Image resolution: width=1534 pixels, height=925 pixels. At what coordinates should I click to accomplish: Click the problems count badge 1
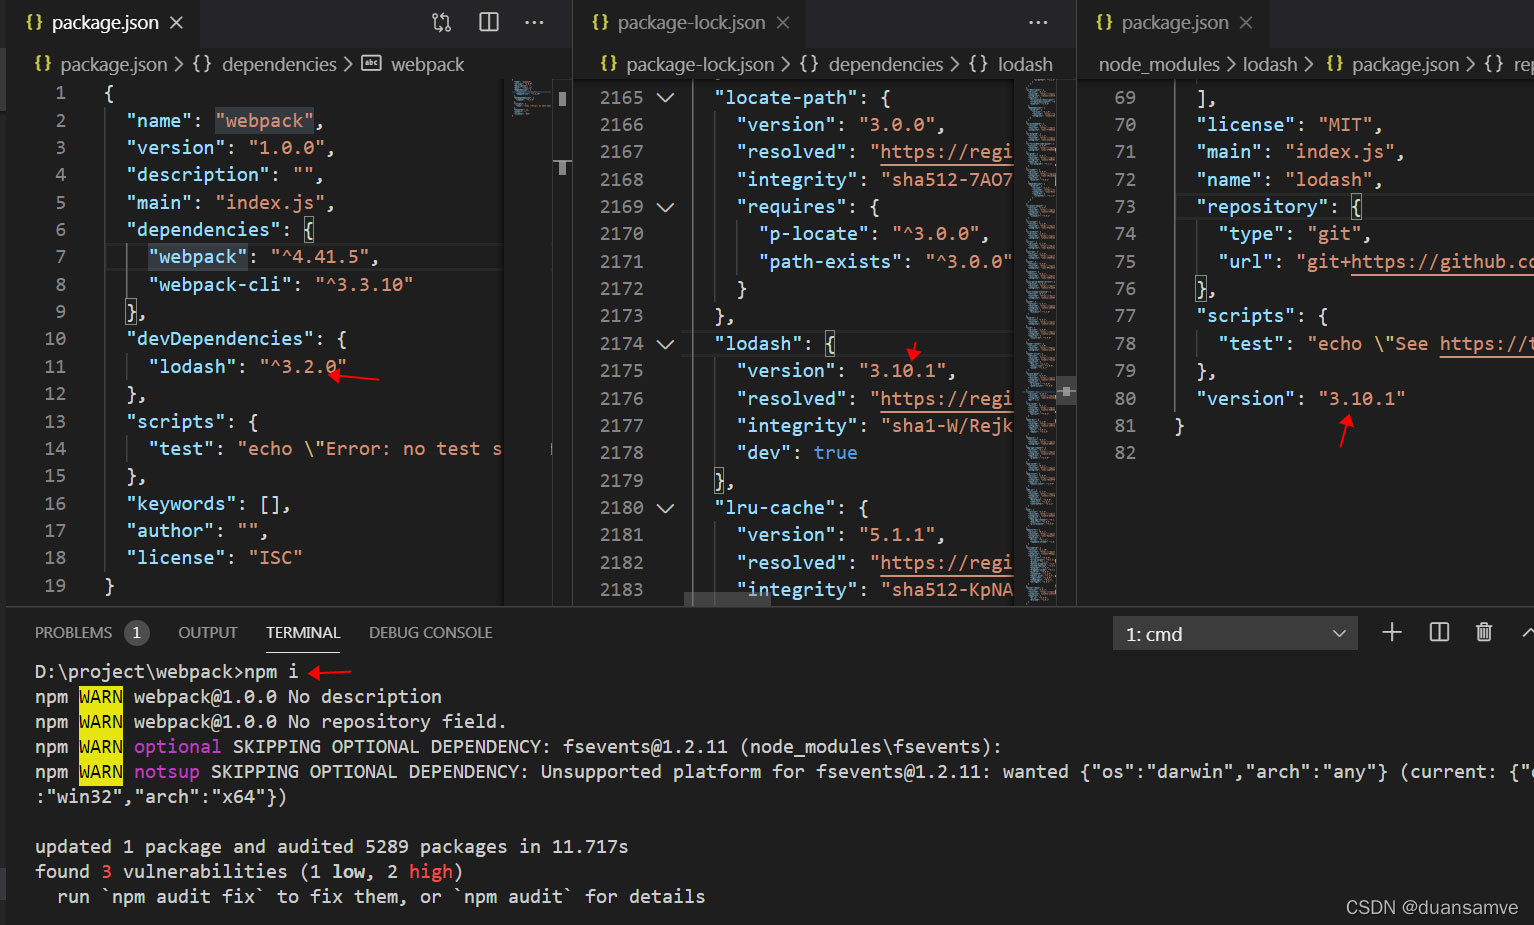tap(137, 633)
